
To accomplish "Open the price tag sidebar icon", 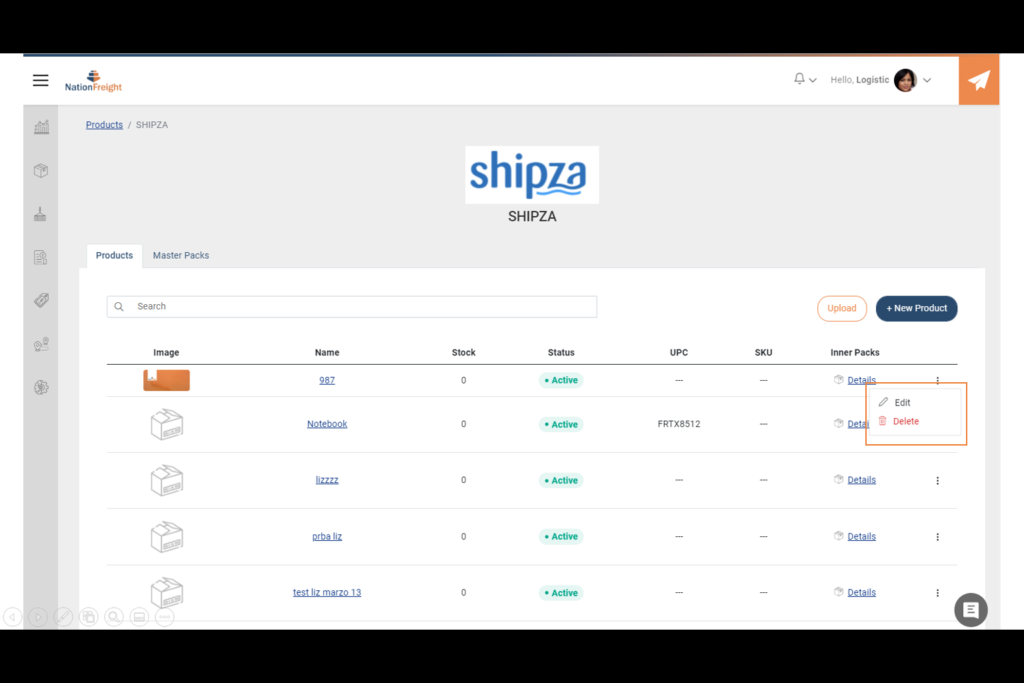I will point(41,300).
